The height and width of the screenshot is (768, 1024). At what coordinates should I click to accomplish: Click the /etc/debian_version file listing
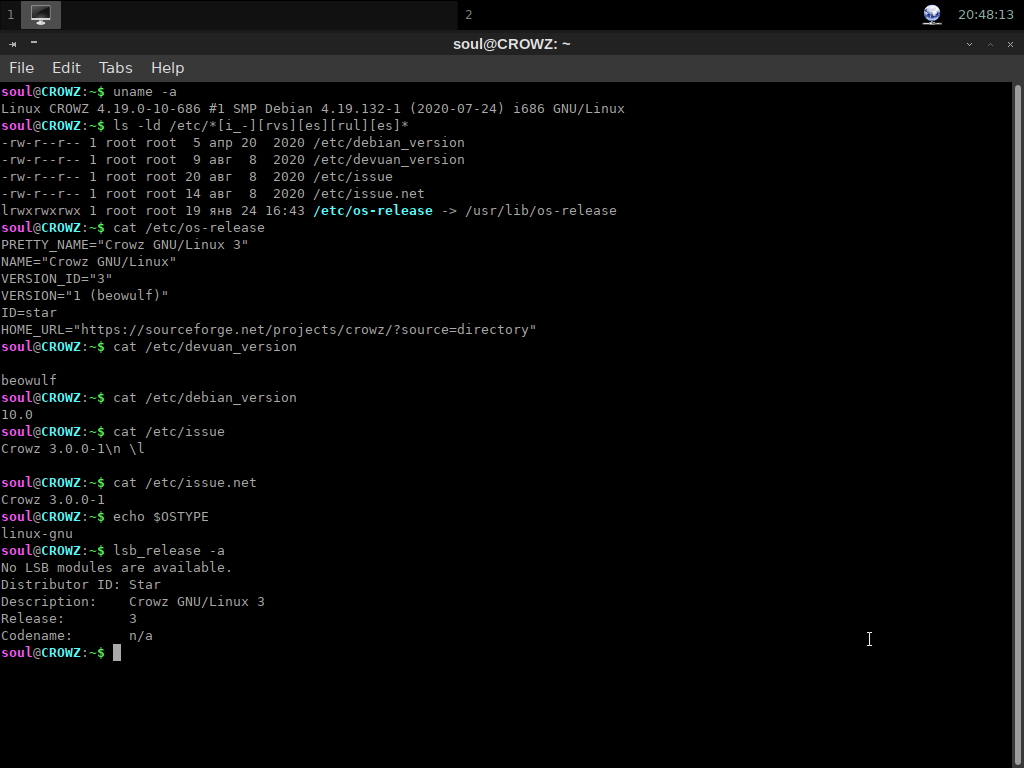click(x=389, y=143)
